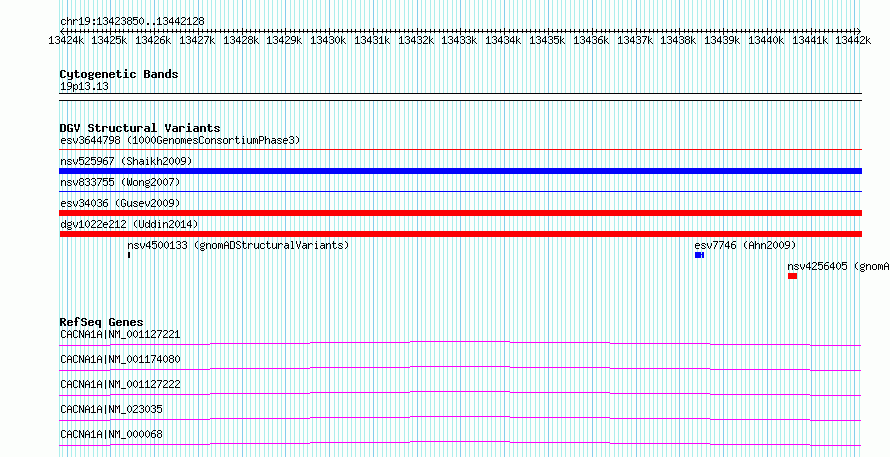The image size is (890, 457).
Task: Click the thin blue nsv833755 variant line
Action: tap(461, 192)
